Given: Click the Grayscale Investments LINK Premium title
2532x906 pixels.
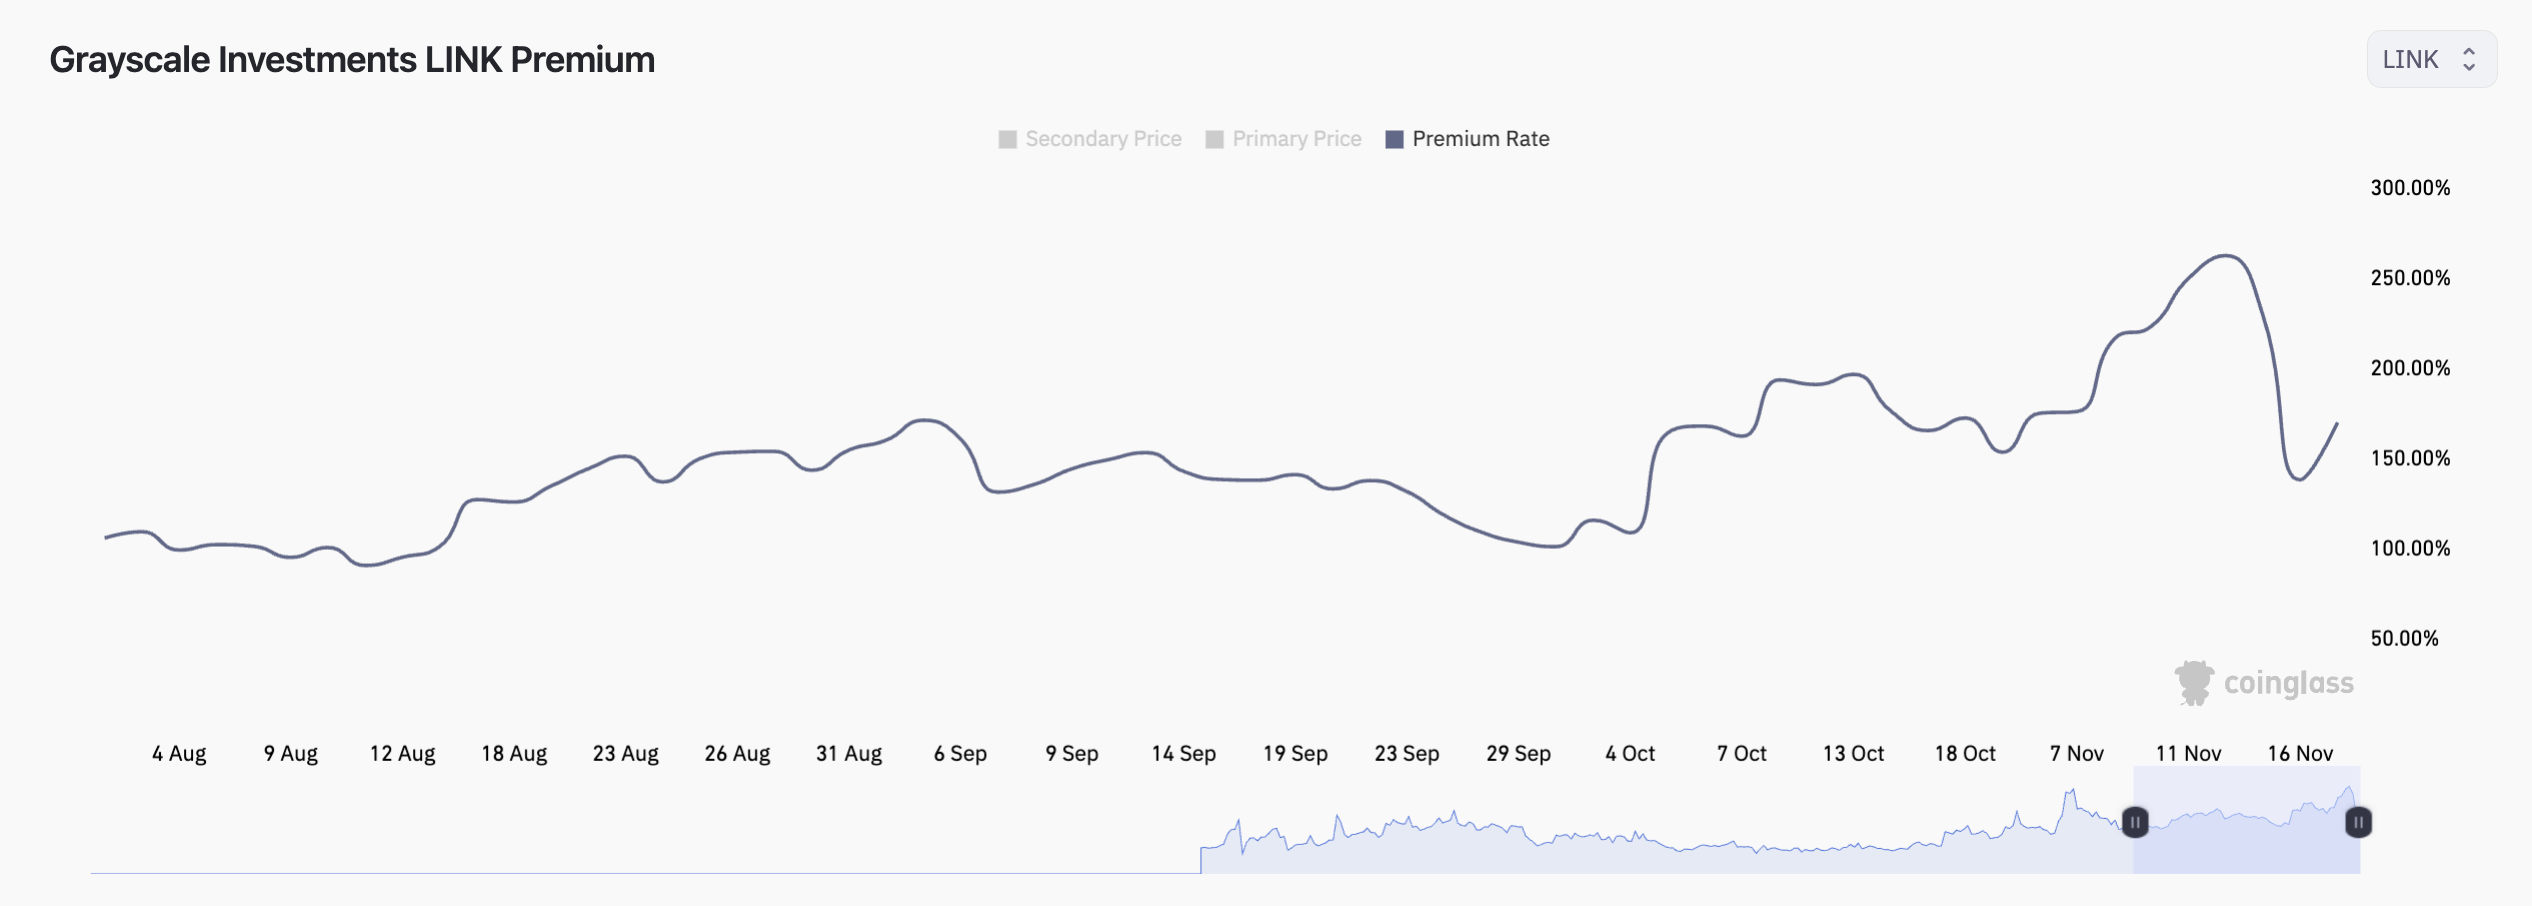Looking at the screenshot, I should coord(352,60).
